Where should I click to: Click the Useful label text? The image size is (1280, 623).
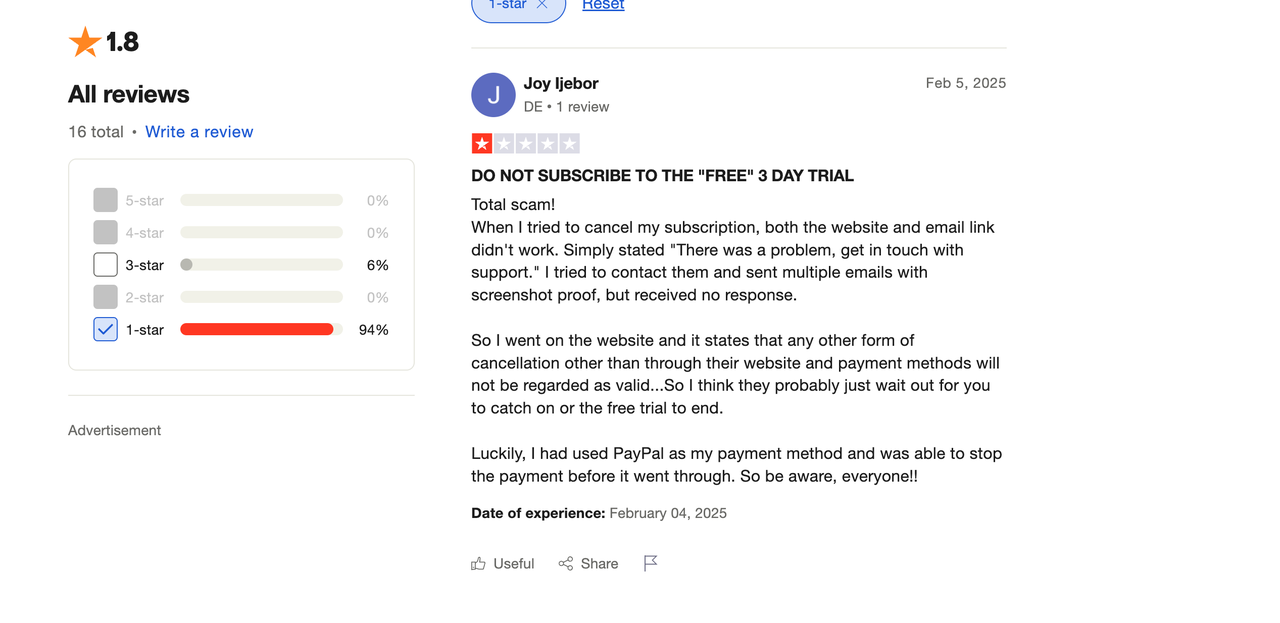[514, 564]
